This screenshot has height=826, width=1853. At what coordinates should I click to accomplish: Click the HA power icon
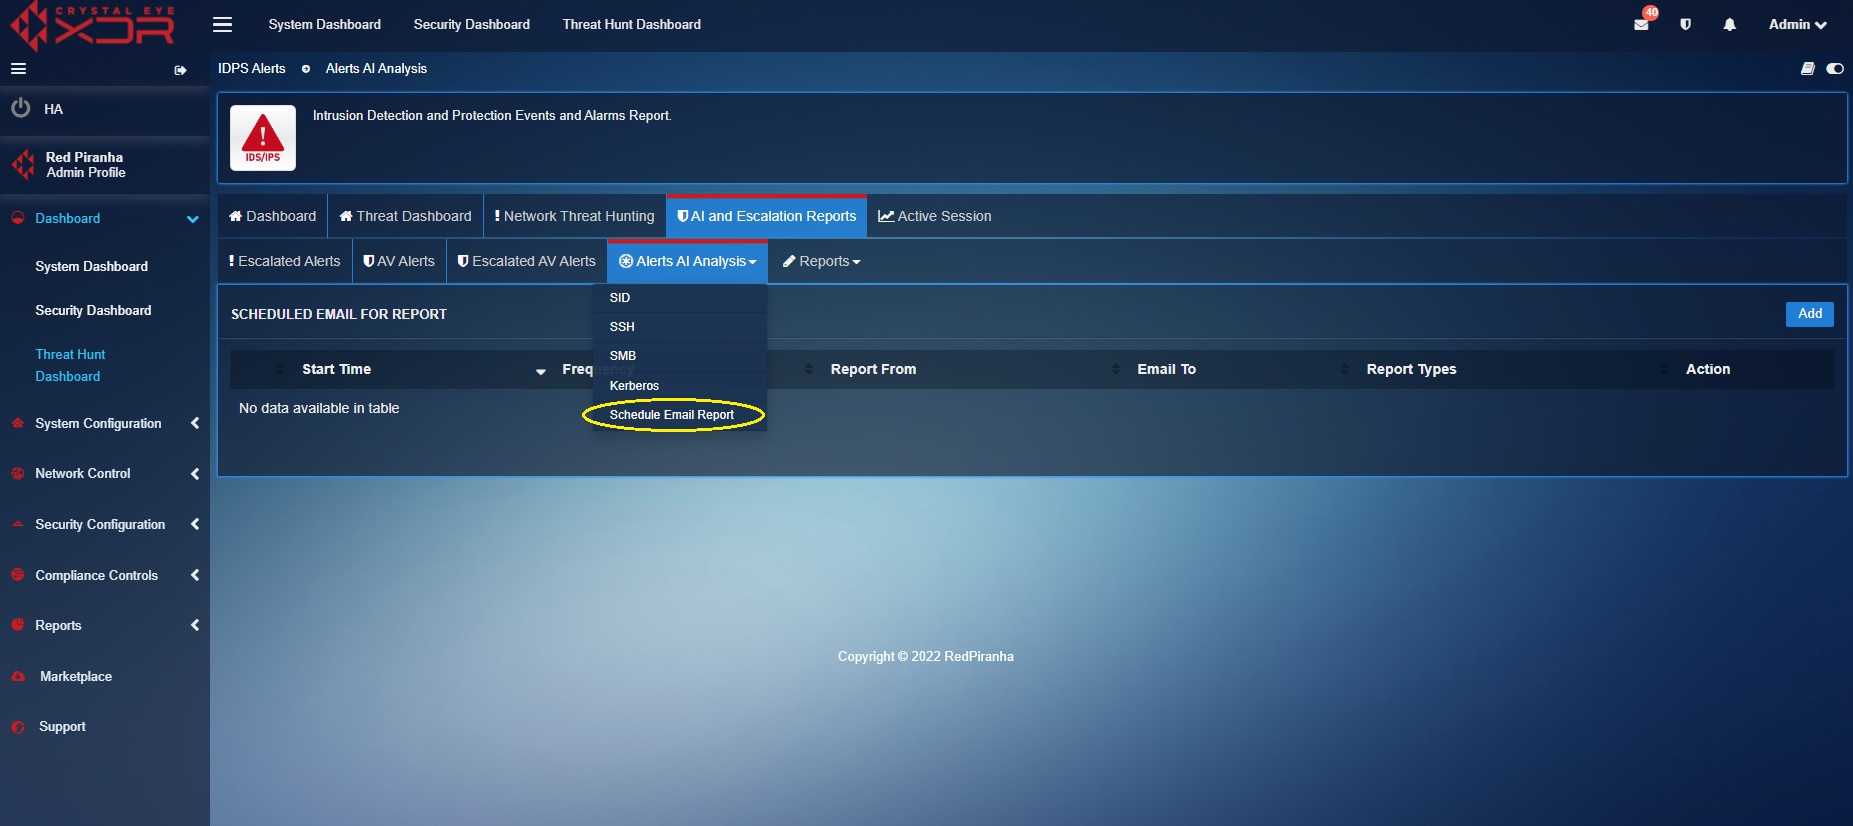(20, 108)
